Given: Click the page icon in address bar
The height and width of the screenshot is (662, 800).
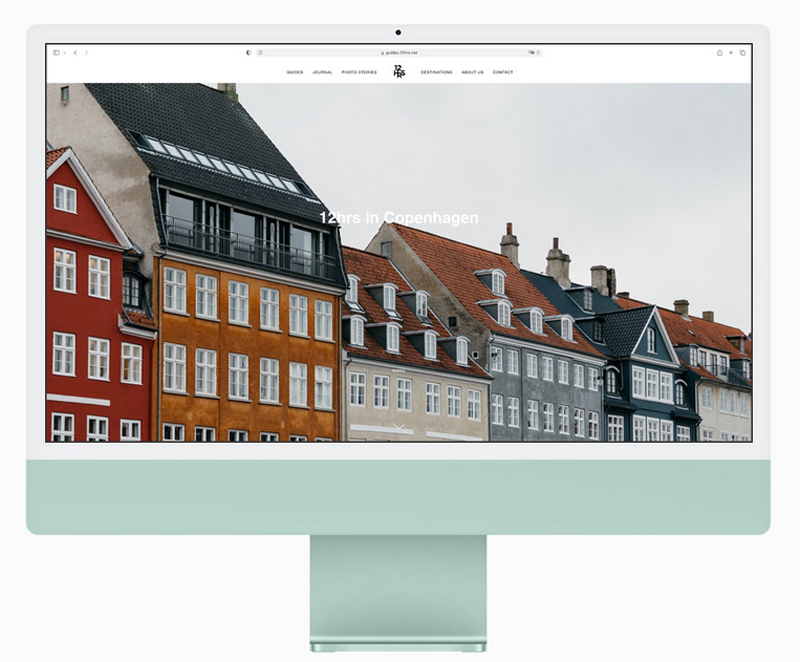Looking at the screenshot, I should [260, 52].
